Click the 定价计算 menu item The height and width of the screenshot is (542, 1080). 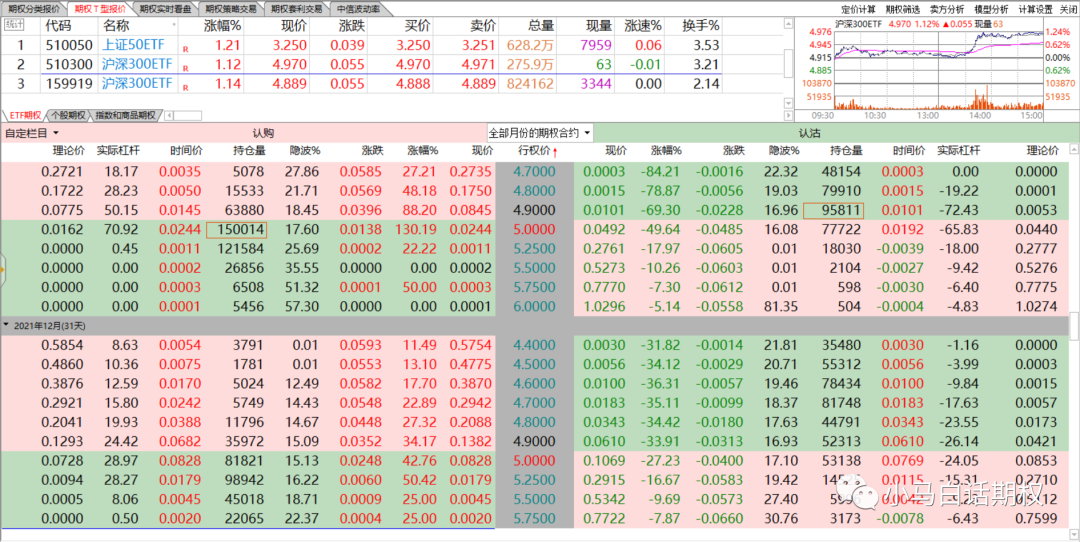pos(860,8)
